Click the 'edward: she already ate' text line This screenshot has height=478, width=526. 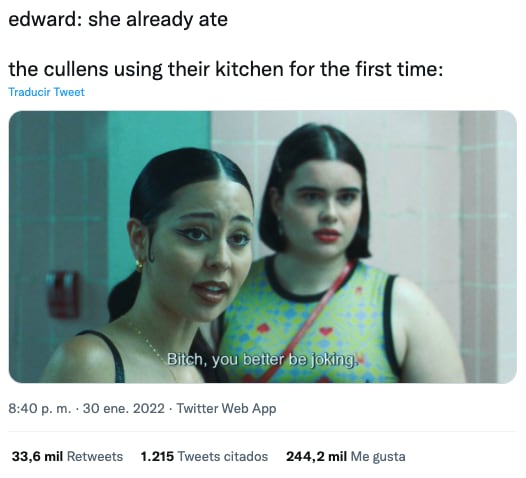[x=118, y=19]
